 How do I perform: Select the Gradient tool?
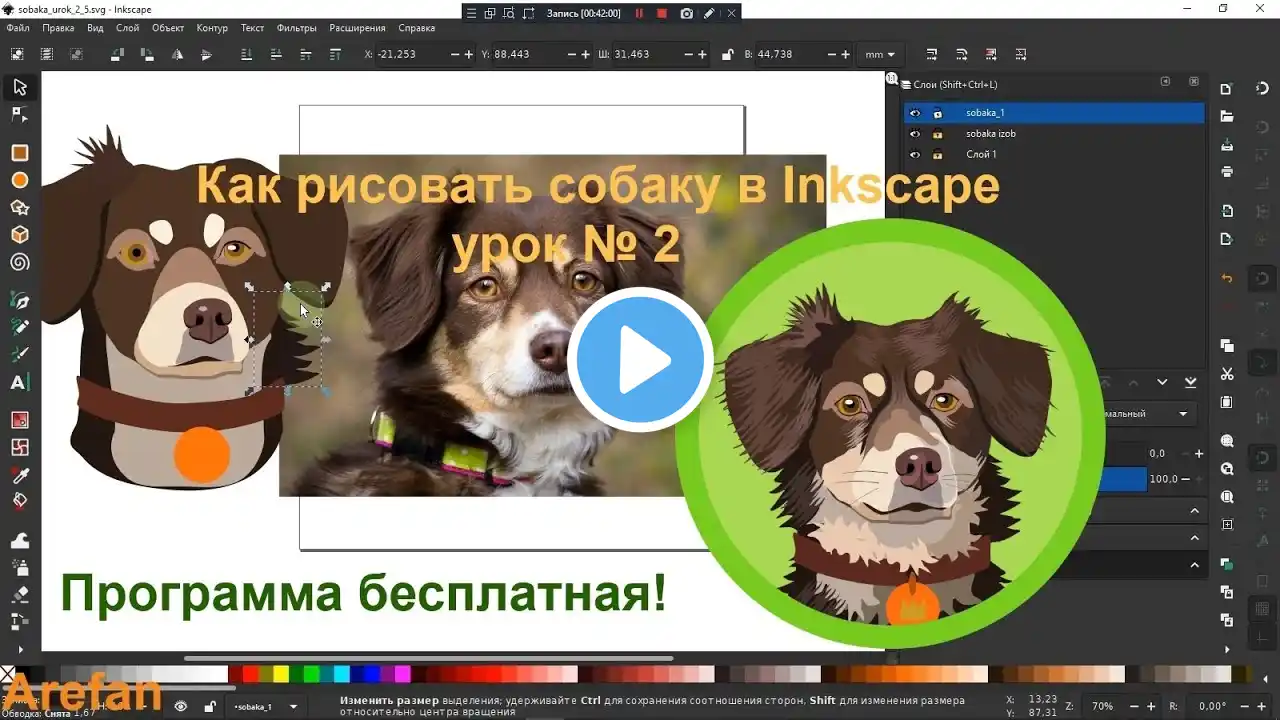coord(19,420)
